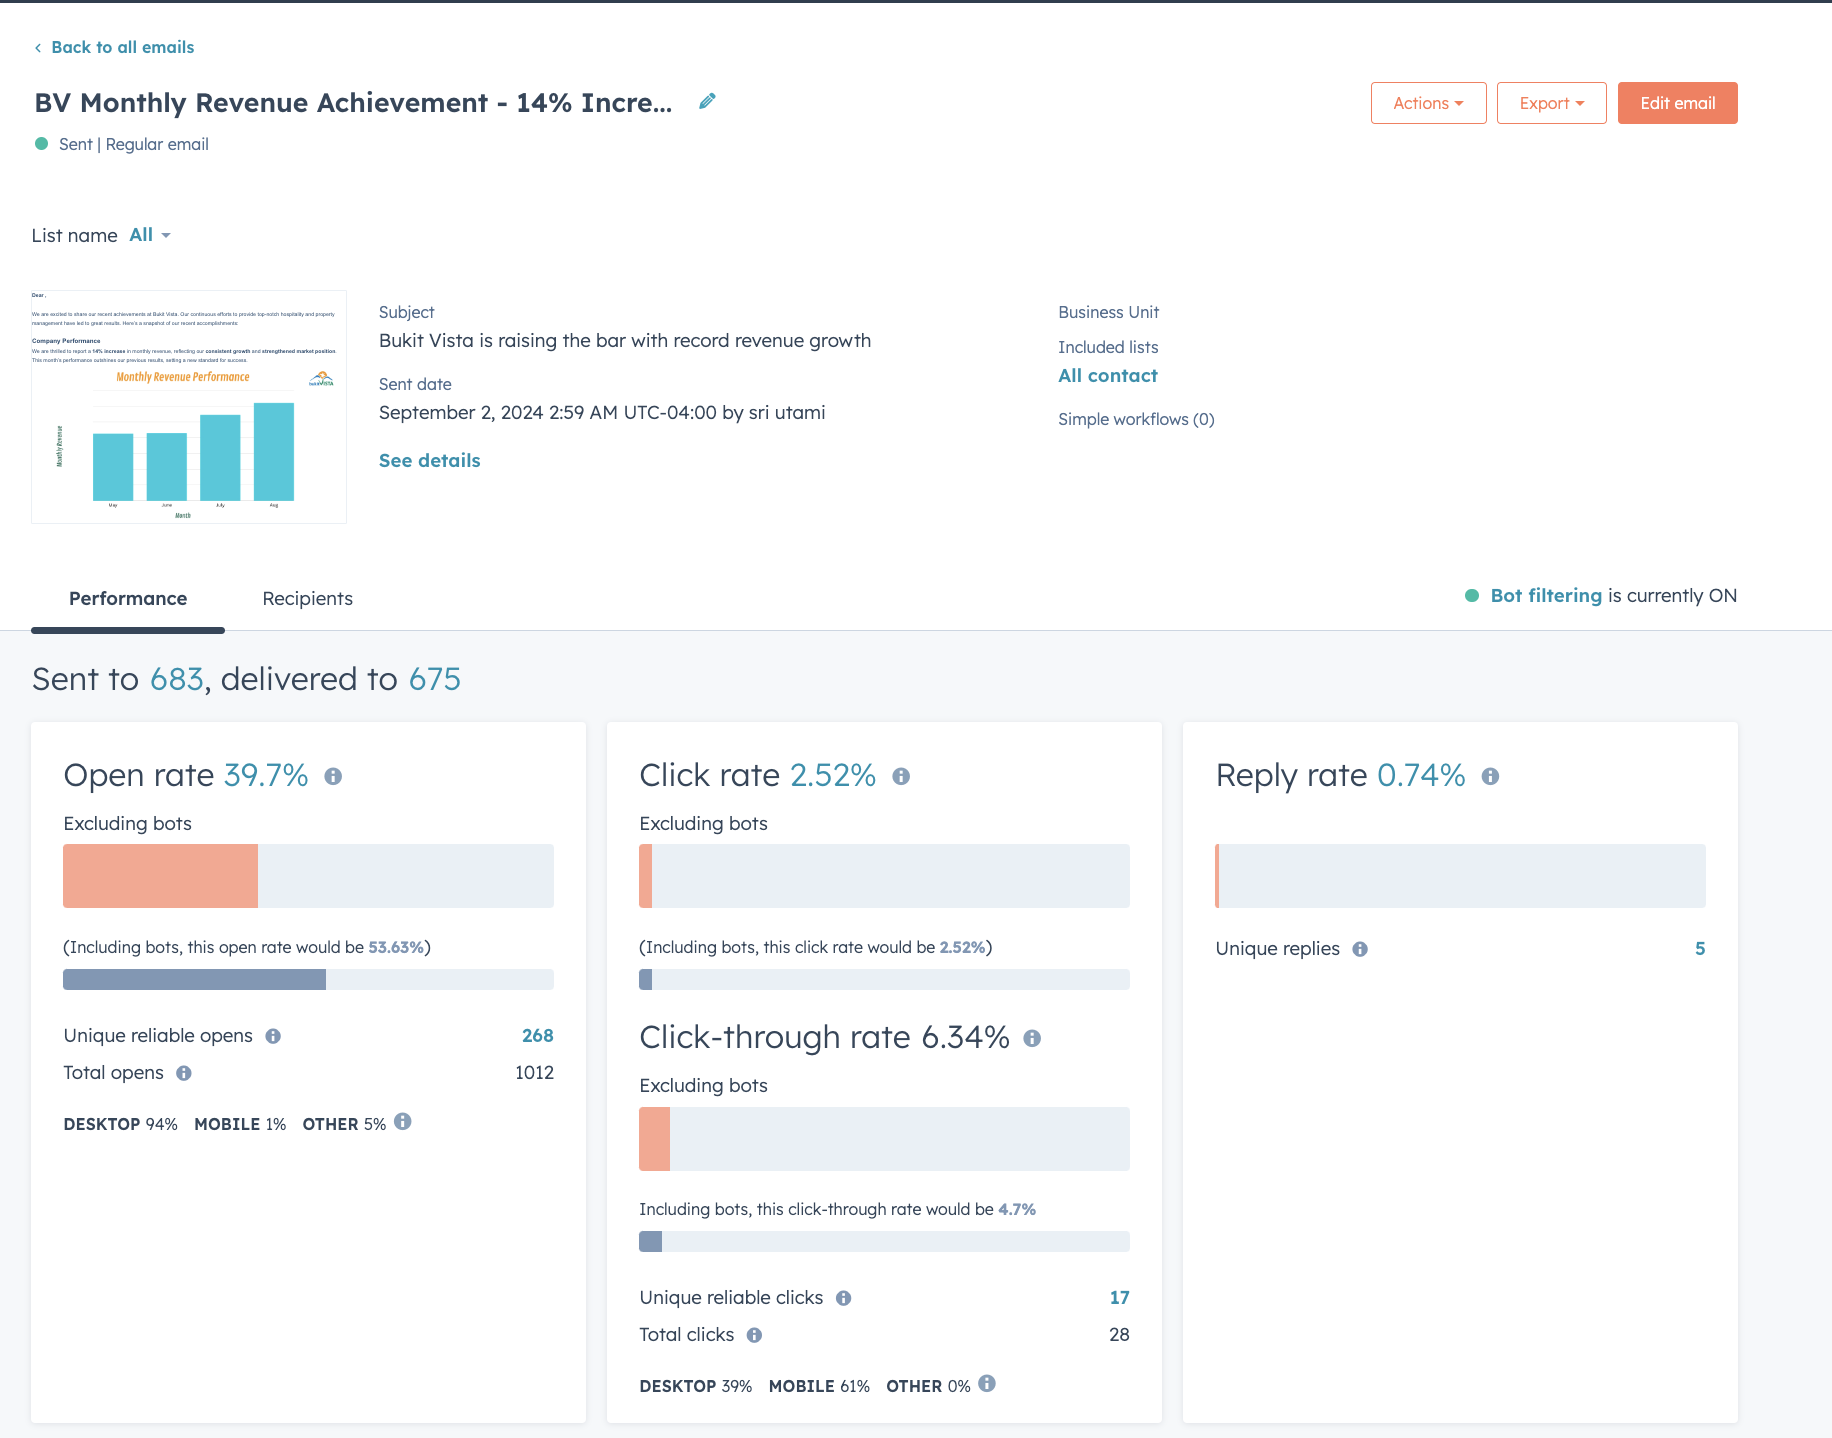Click the DESKTOP 94% opens label
The height and width of the screenshot is (1438, 1832).
(120, 1124)
